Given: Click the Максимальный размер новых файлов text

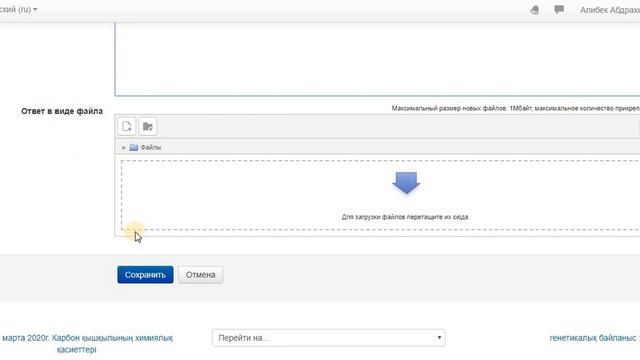Looking at the screenshot, I should (516, 108).
